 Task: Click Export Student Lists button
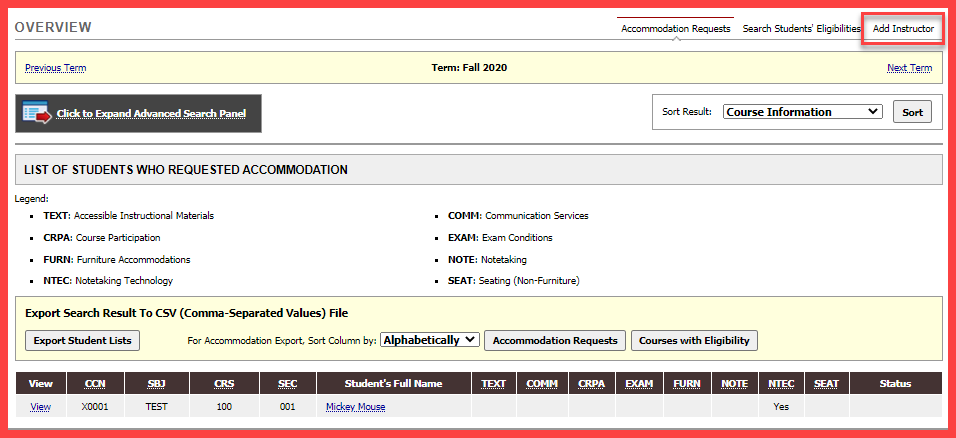coord(83,340)
